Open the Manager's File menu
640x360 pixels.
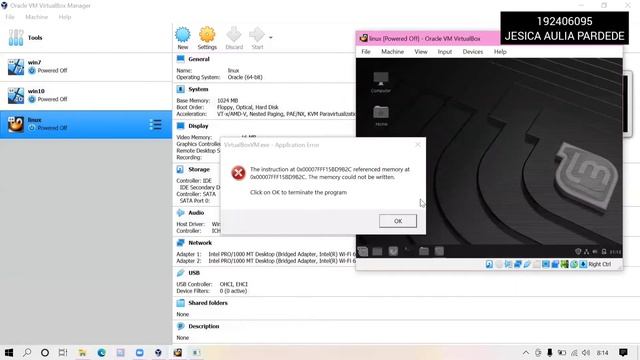click(10, 17)
